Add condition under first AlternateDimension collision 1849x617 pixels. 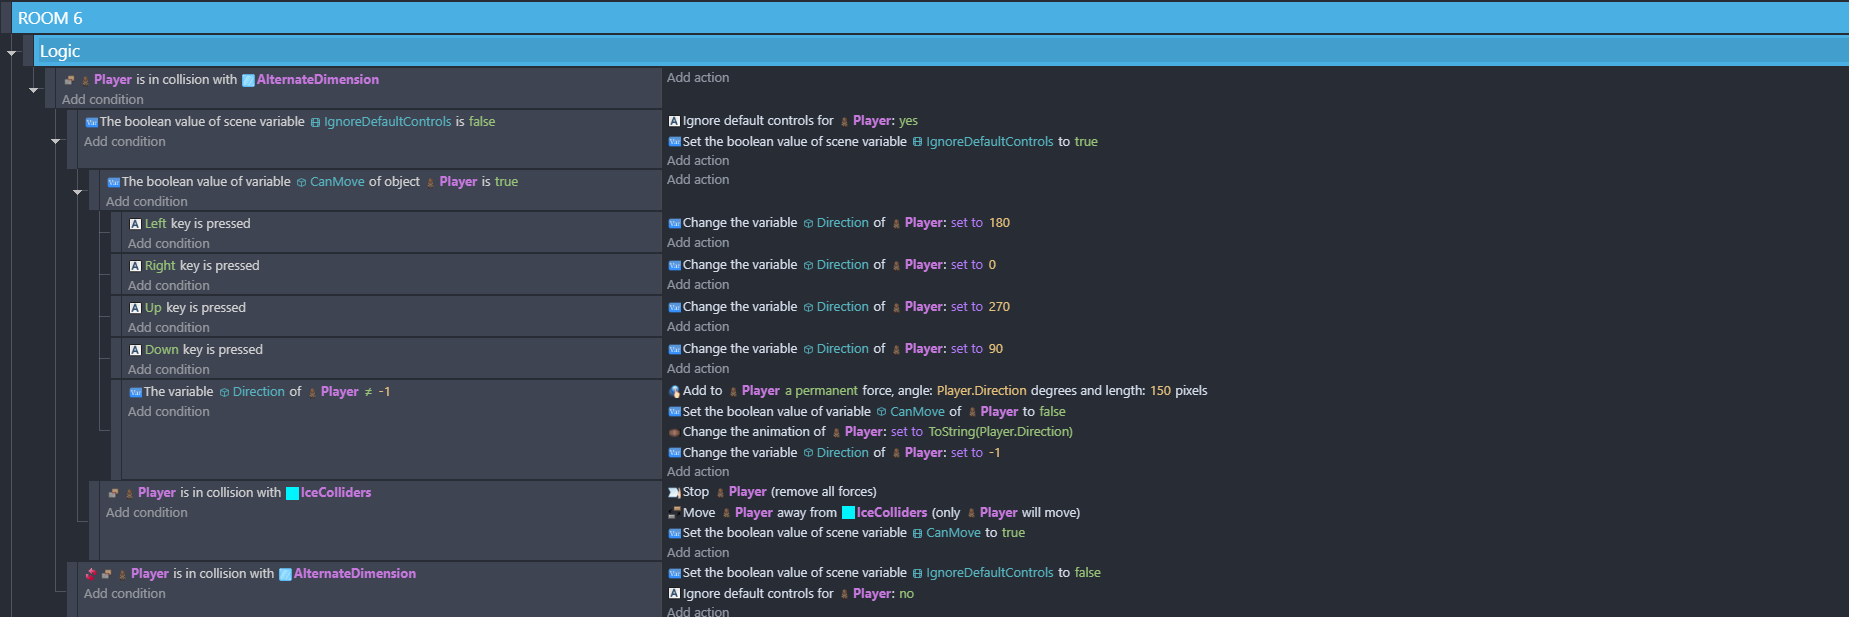(103, 100)
